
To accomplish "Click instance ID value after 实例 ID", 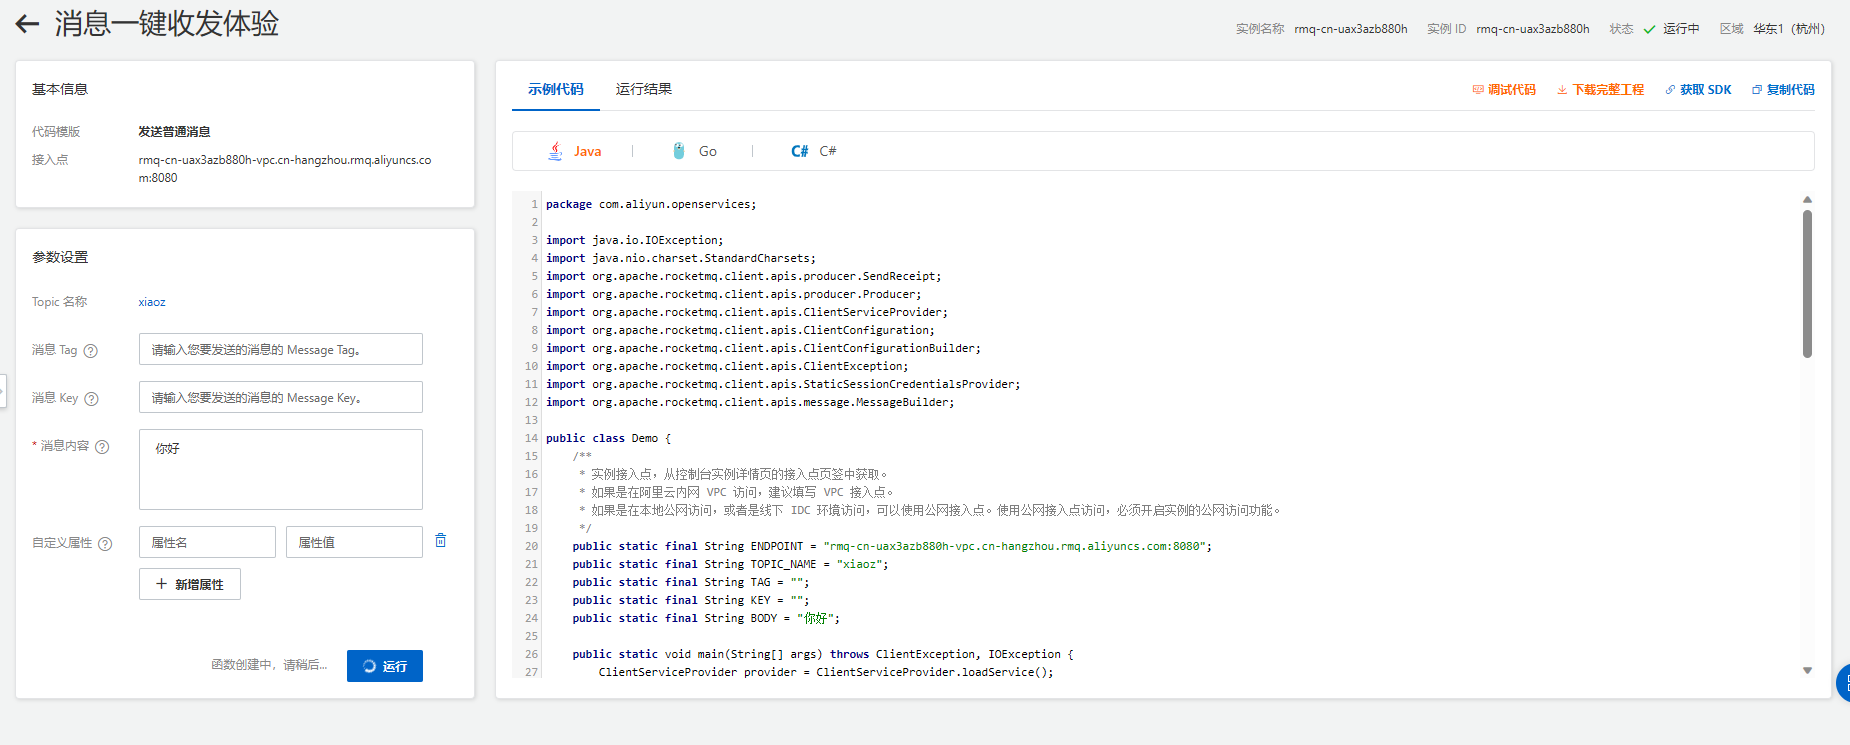I will [1532, 29].
